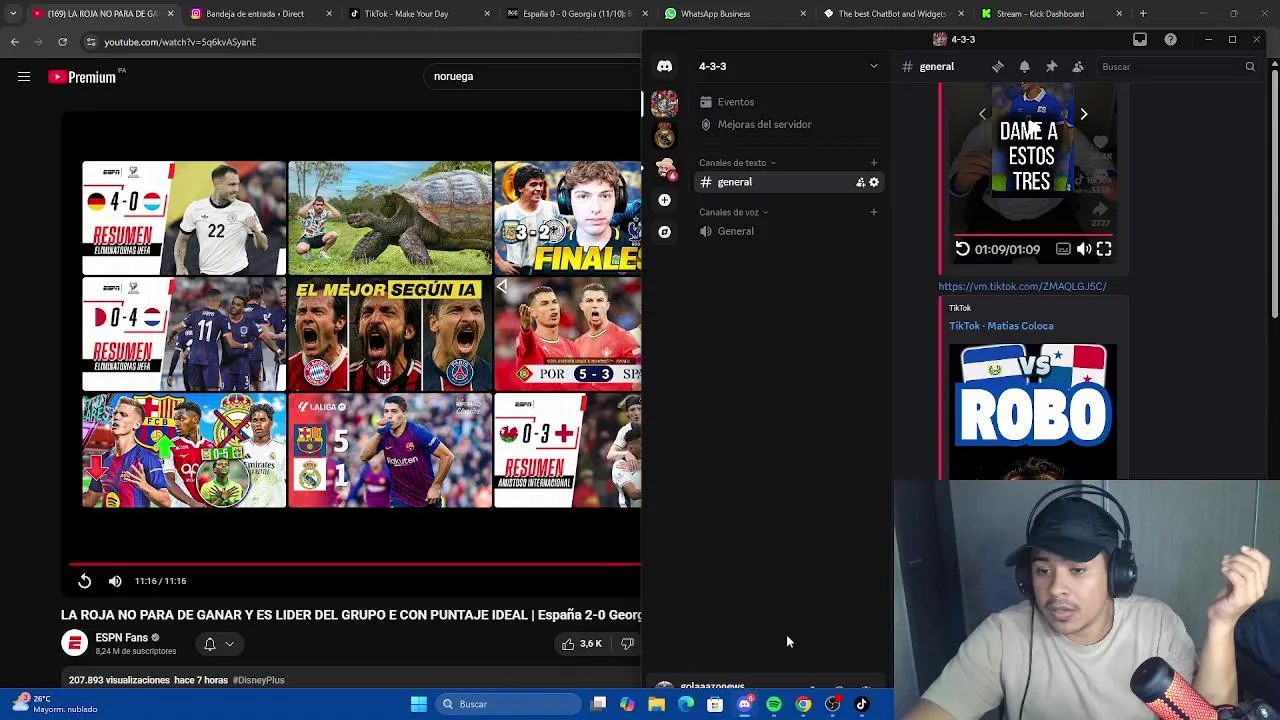Replay the embedded TikTok video in Discord
The image size is (1280, 720).
(x=962, y=249)
